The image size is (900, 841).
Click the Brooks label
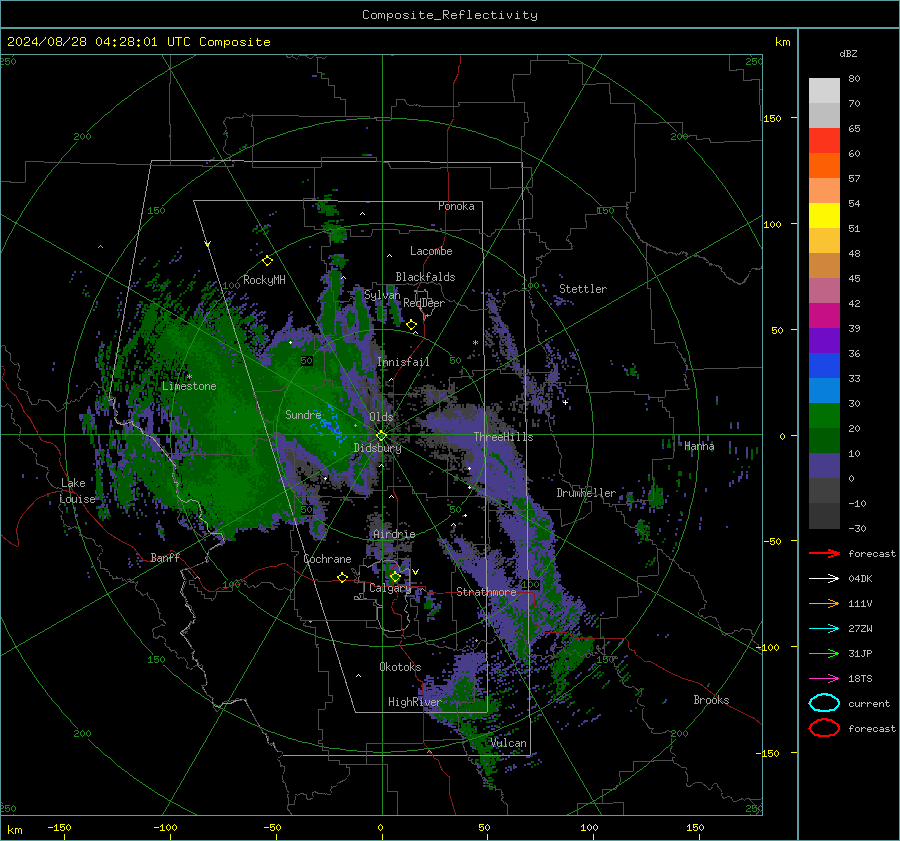[711, 700]
